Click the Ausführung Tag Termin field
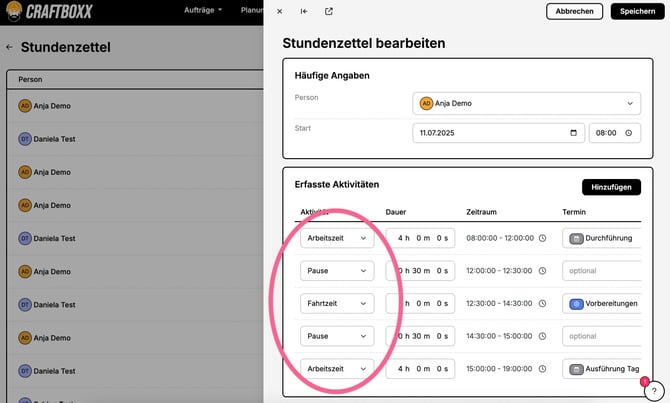 602,369
